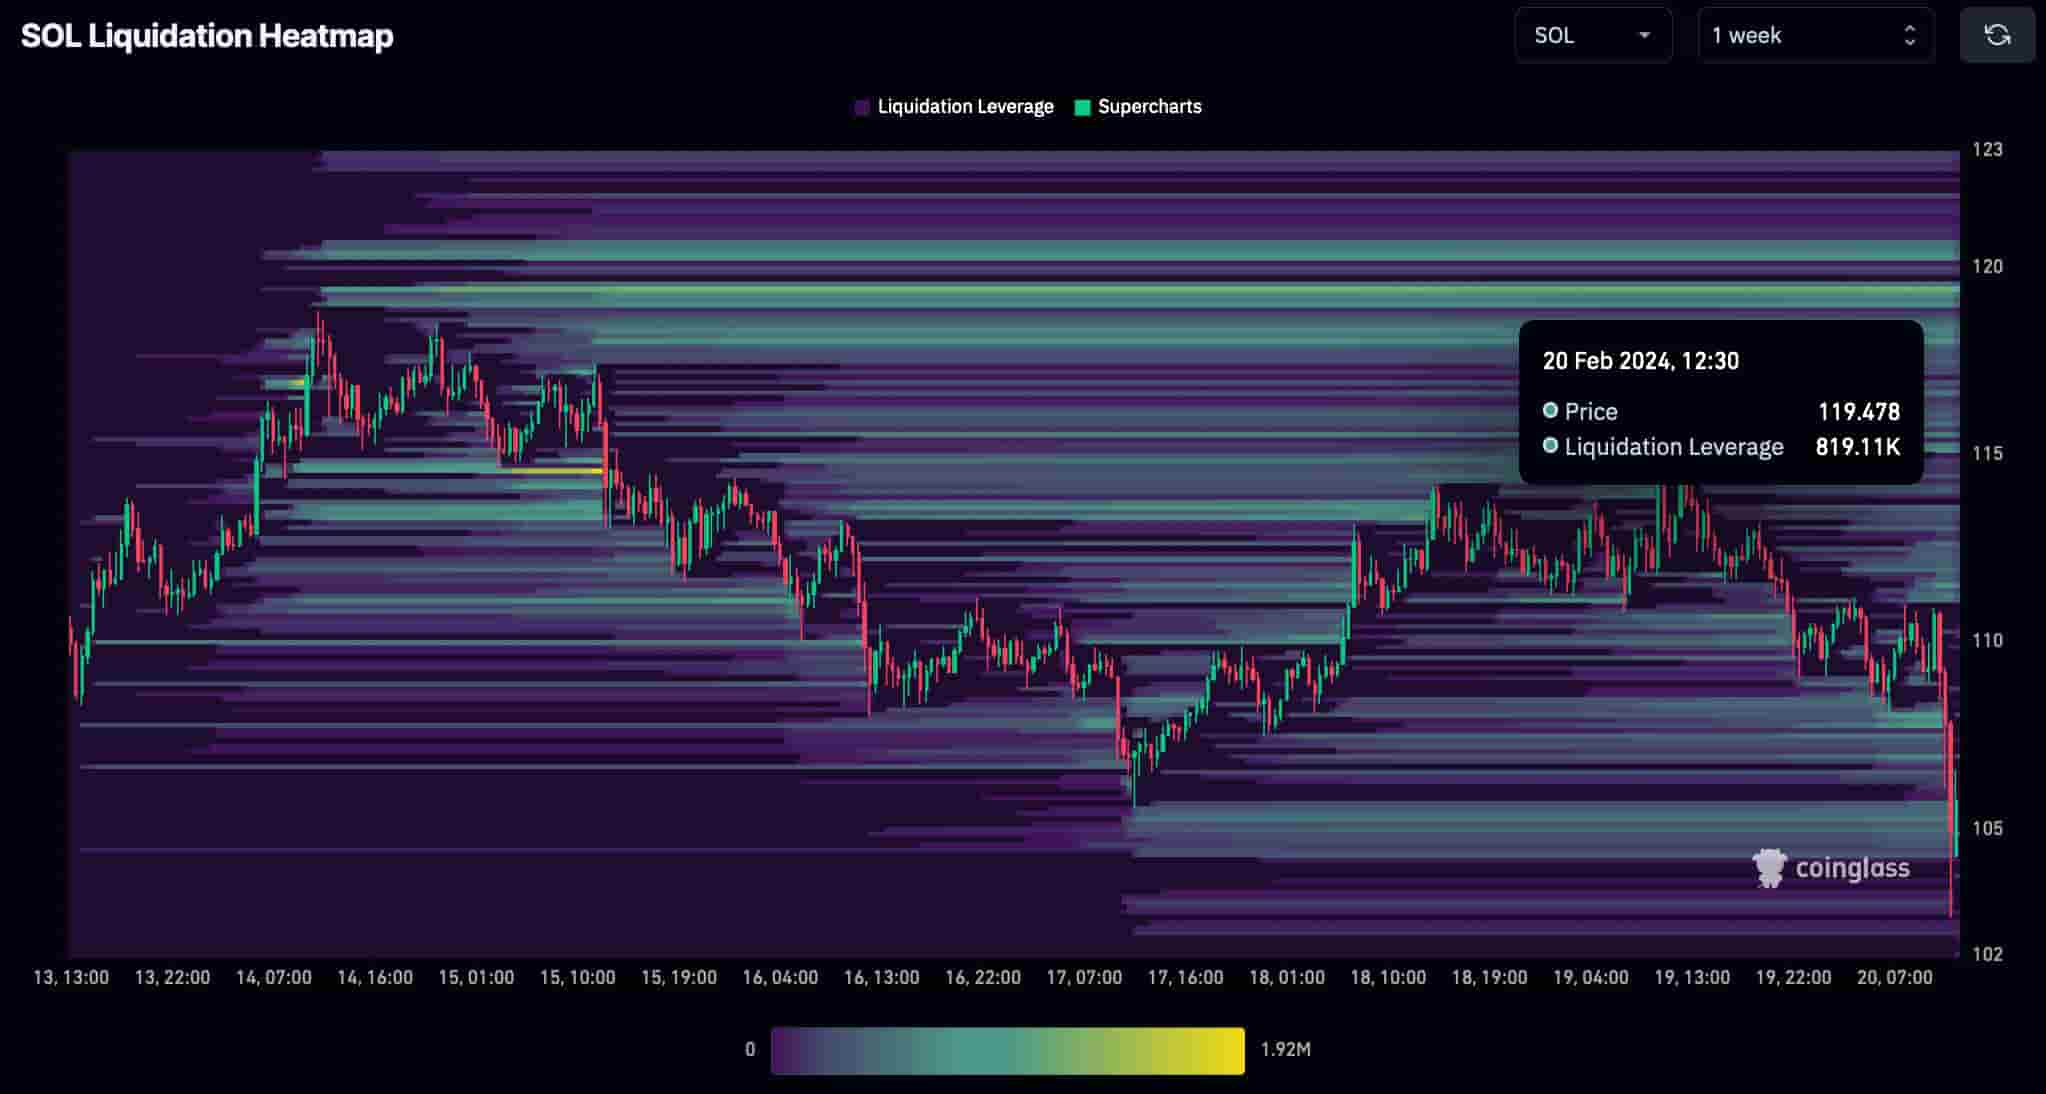Viewport: 2046px width, 1094px height.
Task: Click the 15, 01:00 time axis label
Action: (476, 977)
